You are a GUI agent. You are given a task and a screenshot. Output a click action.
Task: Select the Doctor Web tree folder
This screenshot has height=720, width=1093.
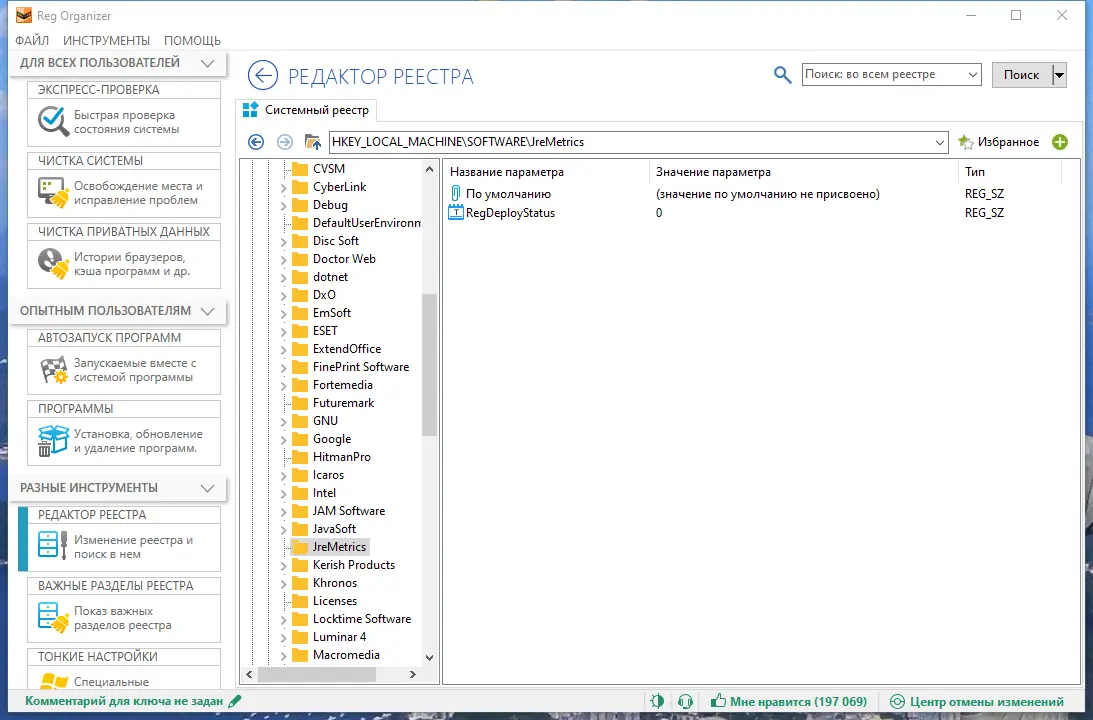click(x=344, y=259)
